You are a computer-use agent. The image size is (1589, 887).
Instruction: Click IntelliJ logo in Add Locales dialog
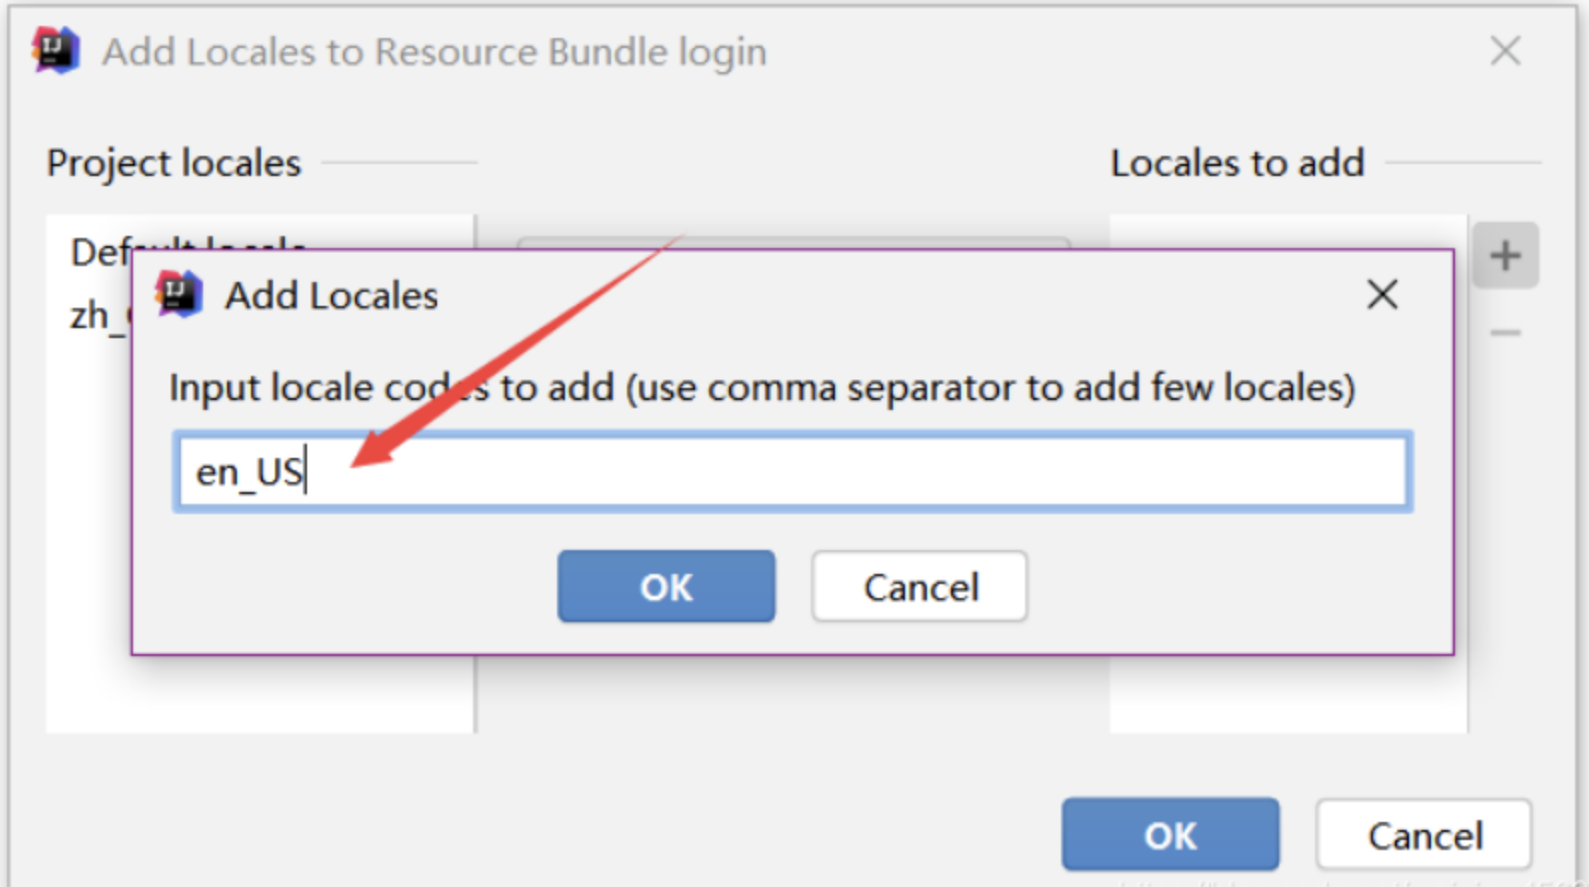pos(179,294)
